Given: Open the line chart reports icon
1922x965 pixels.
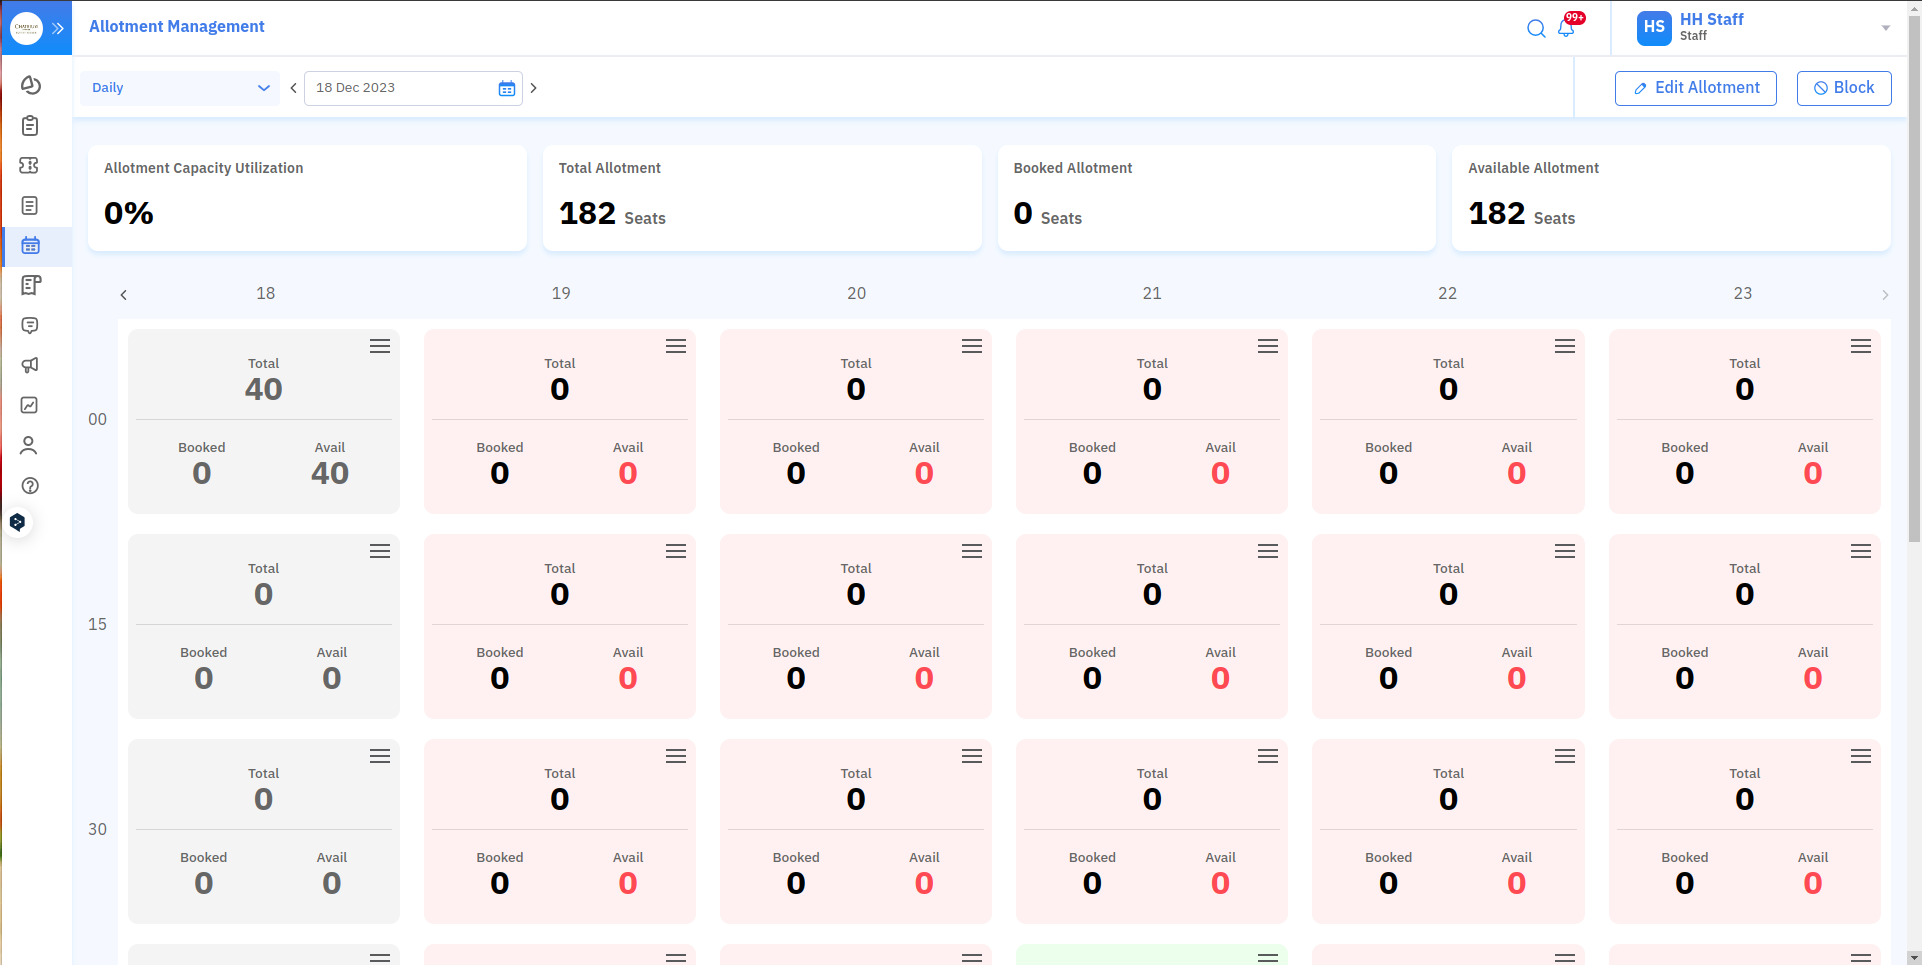Looking at the screenshot, I should 30,406.
